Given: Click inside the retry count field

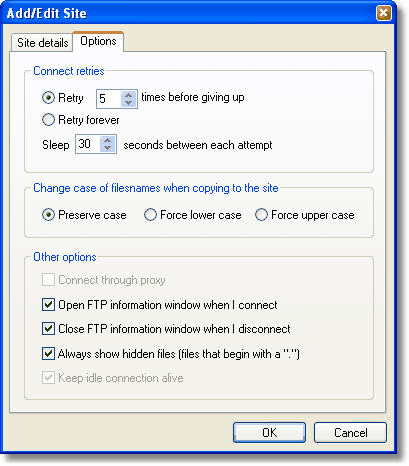Looking at the screenshot, I should coord(109,99).
